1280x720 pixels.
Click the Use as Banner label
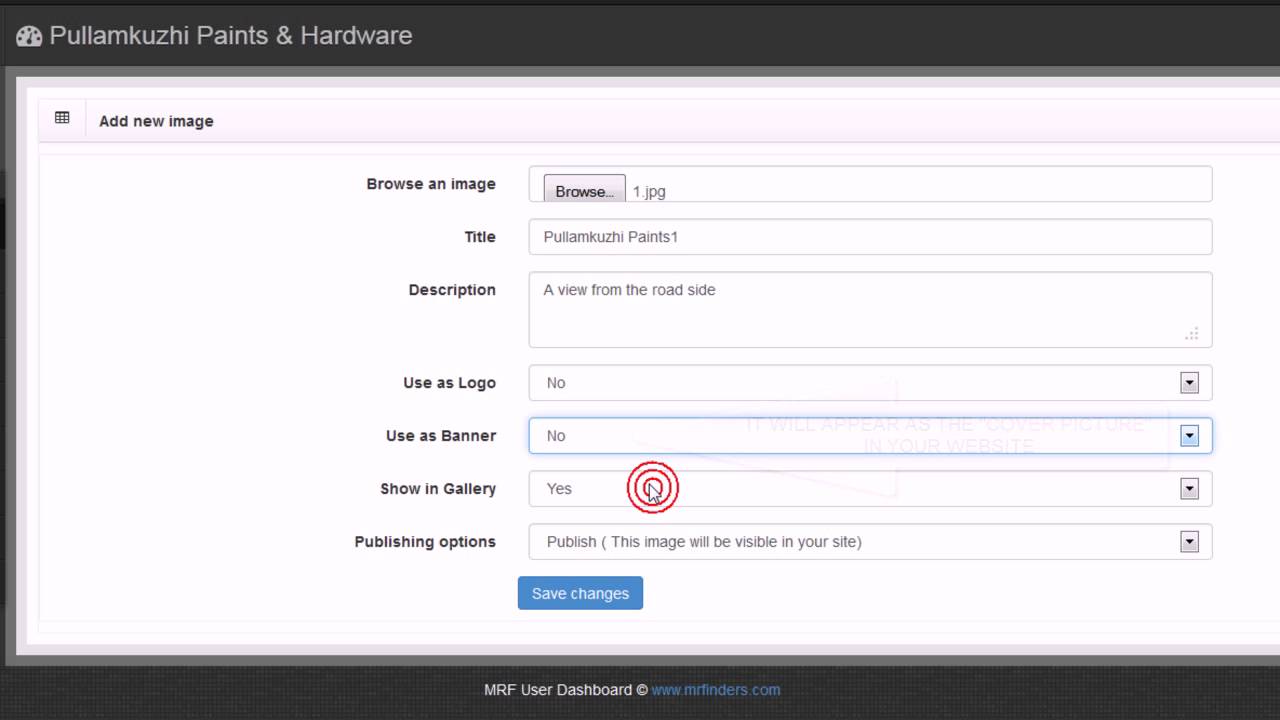tap(441, 436)
